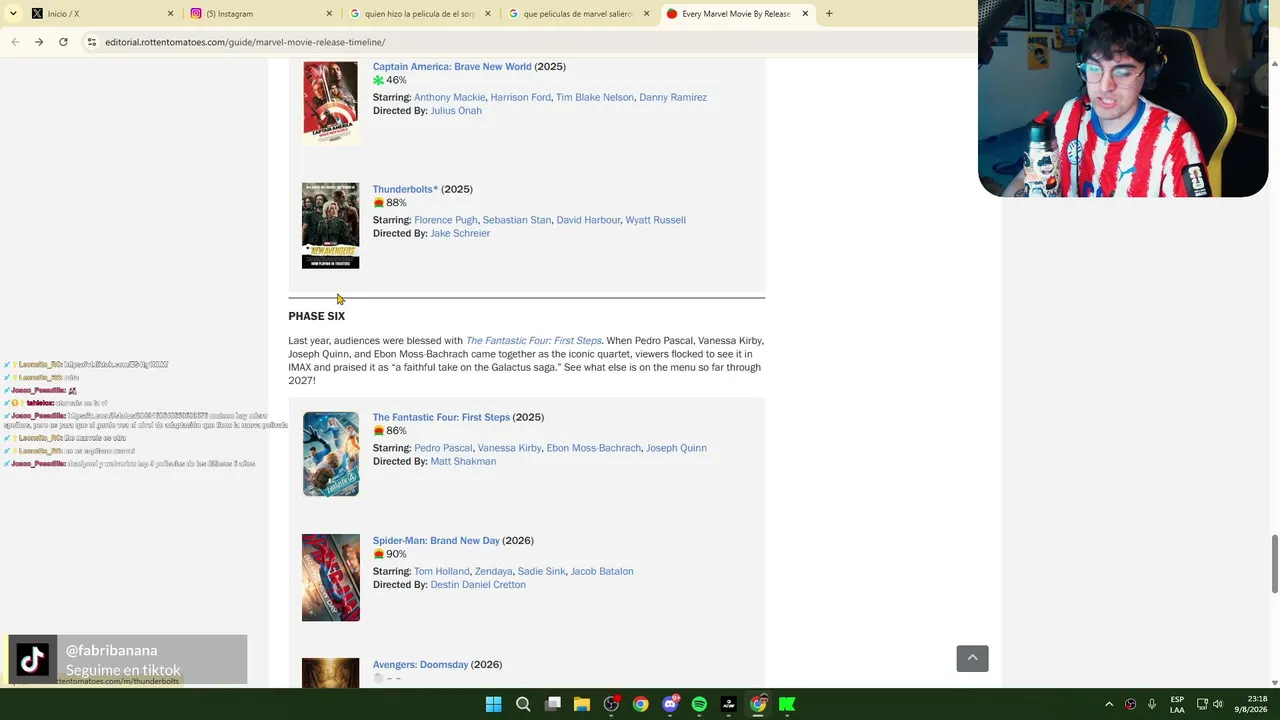Open Spider-Man: Brand New Day link

pyautogui.click(x=436, y=541)
